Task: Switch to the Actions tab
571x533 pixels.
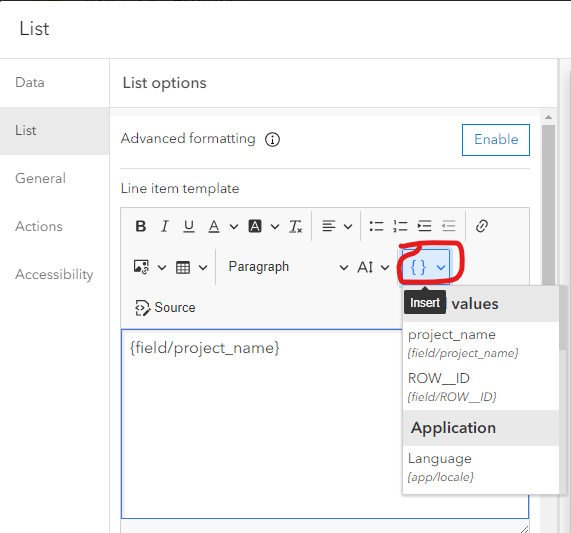Action: [39, 226]
